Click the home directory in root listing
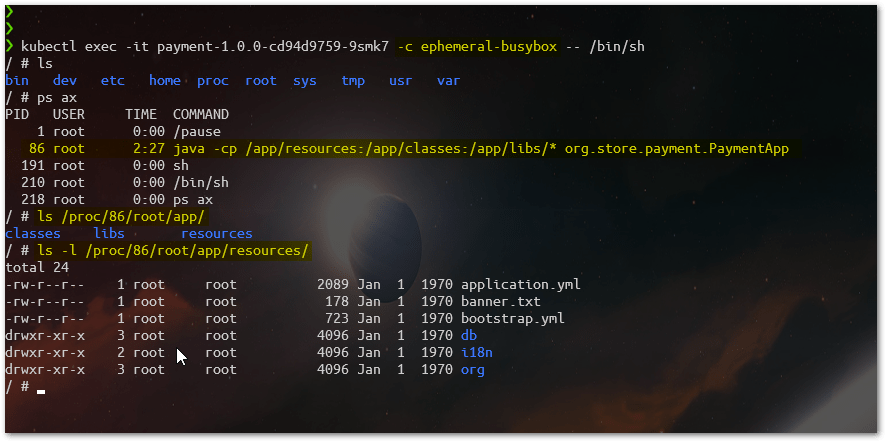The image size is (886, 442). click(164, 80)
